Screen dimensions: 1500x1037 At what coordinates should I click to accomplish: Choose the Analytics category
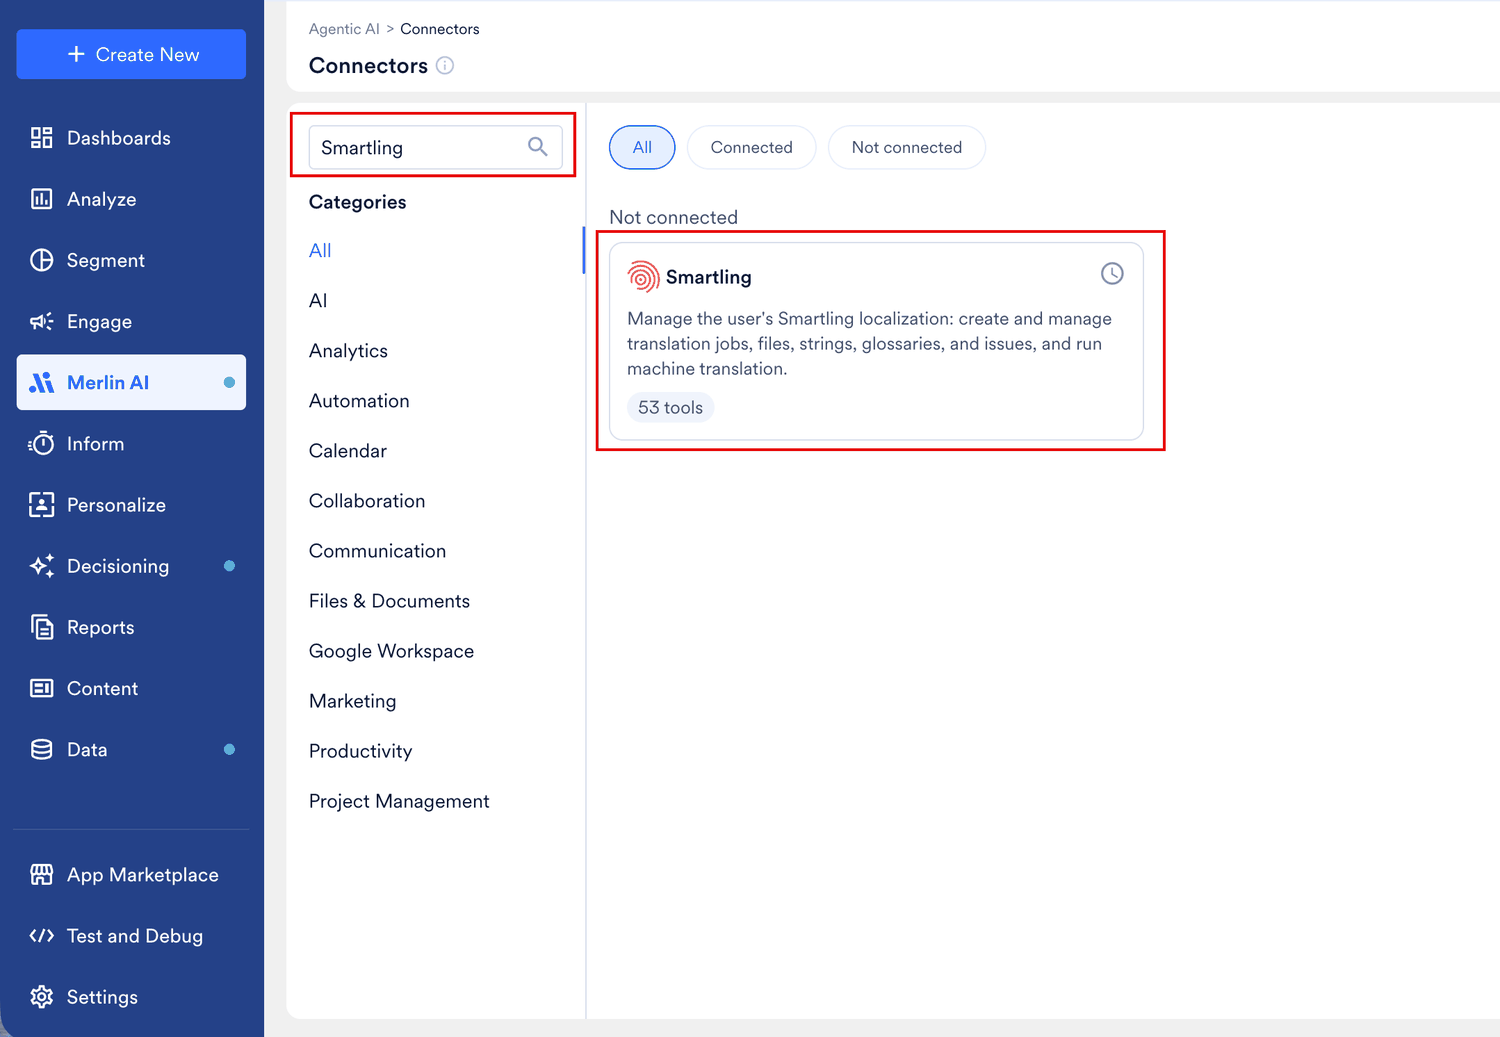pos(348,351)
